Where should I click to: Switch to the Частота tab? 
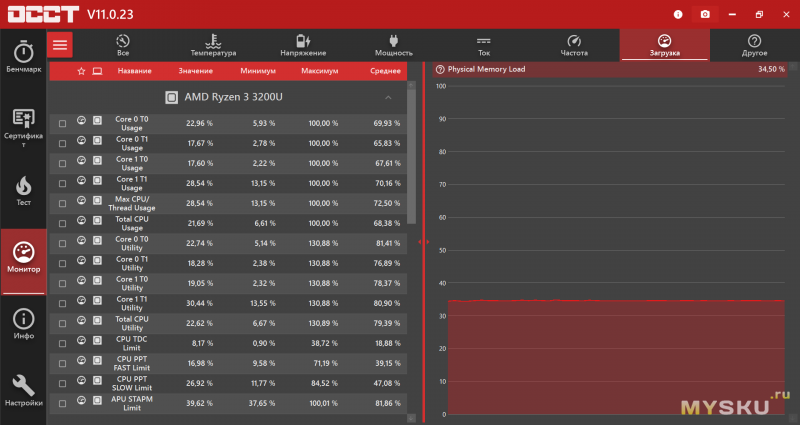click(574, 45)
